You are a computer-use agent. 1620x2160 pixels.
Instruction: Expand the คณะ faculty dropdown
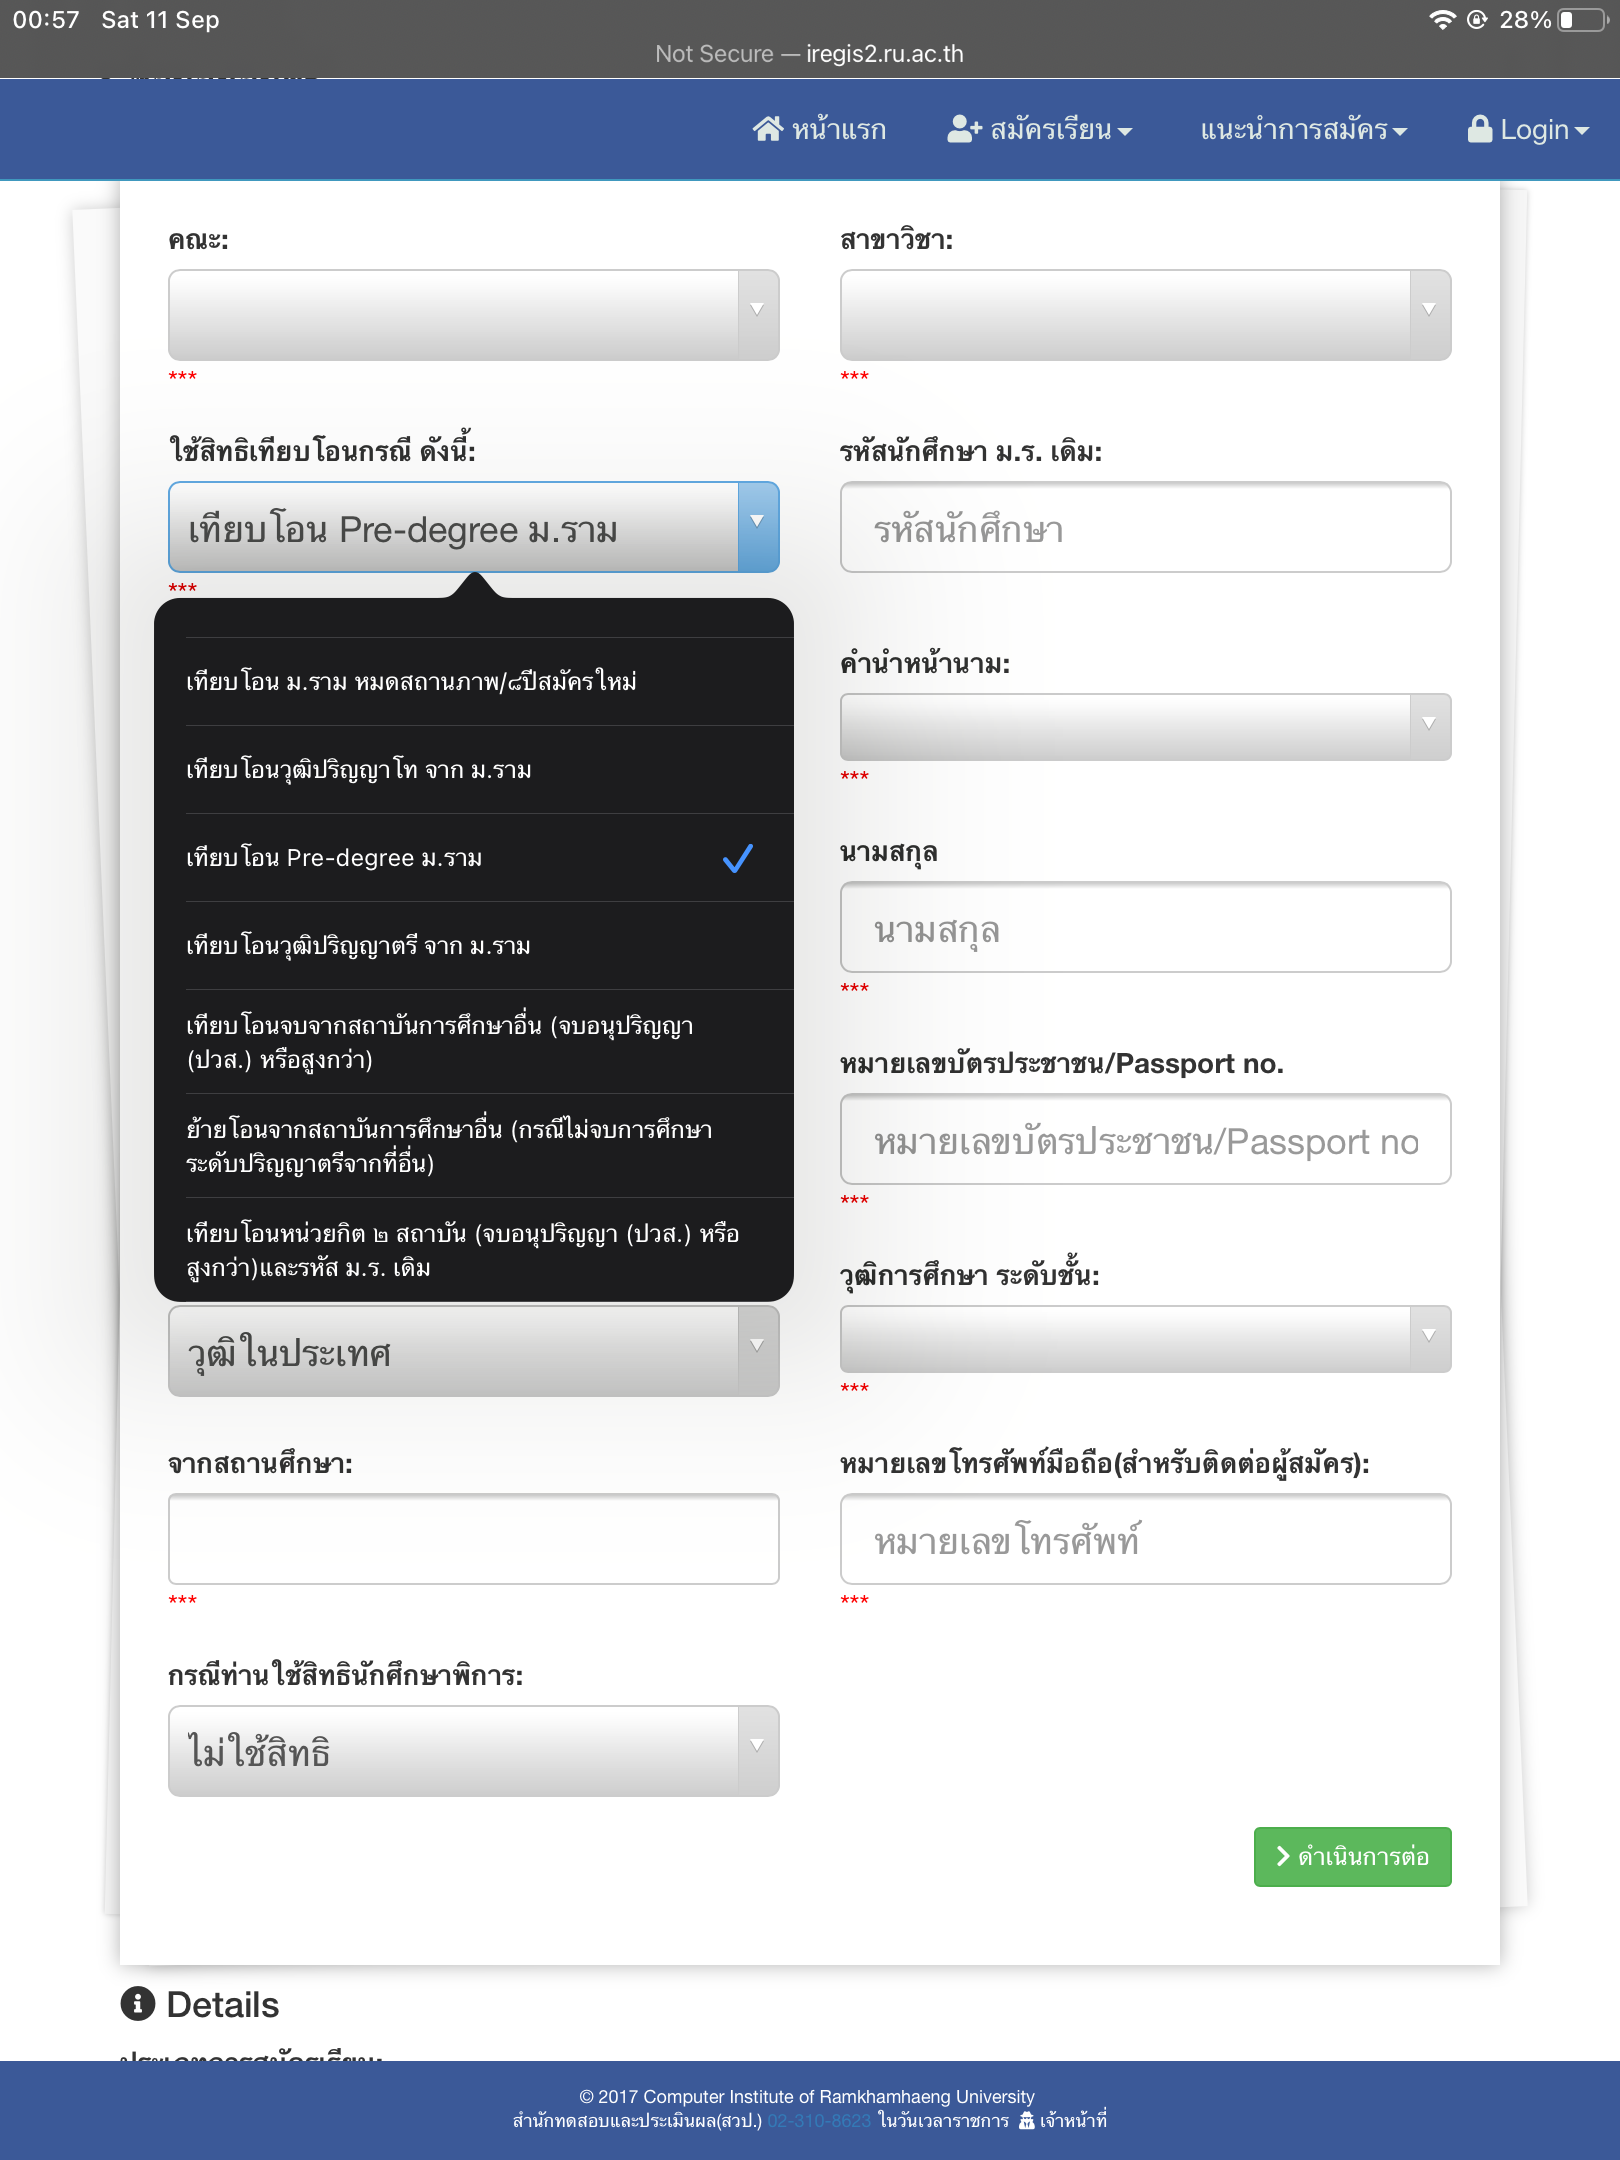coord(474,315)
